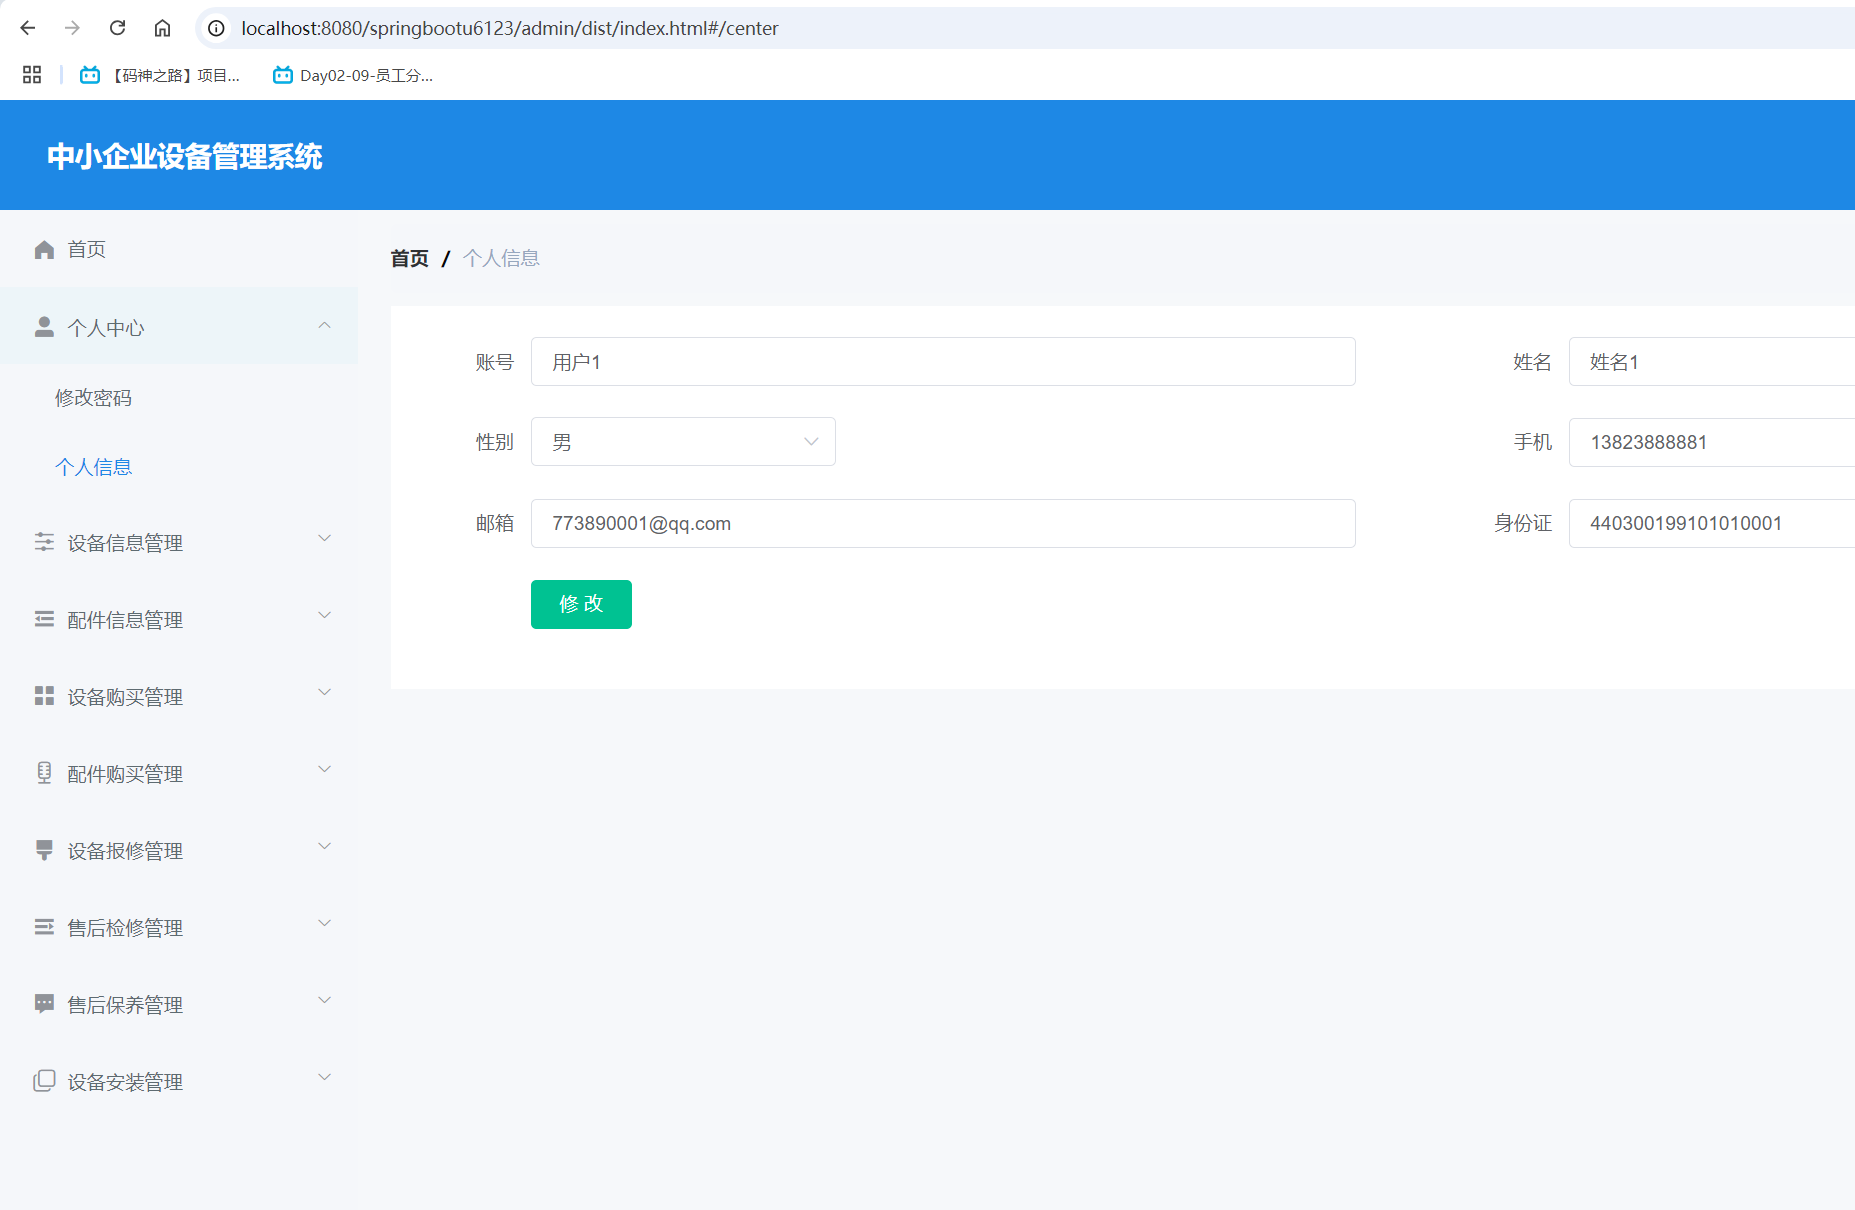Click the sliders icon beside 设备信息管理

(x=44, y=542)
